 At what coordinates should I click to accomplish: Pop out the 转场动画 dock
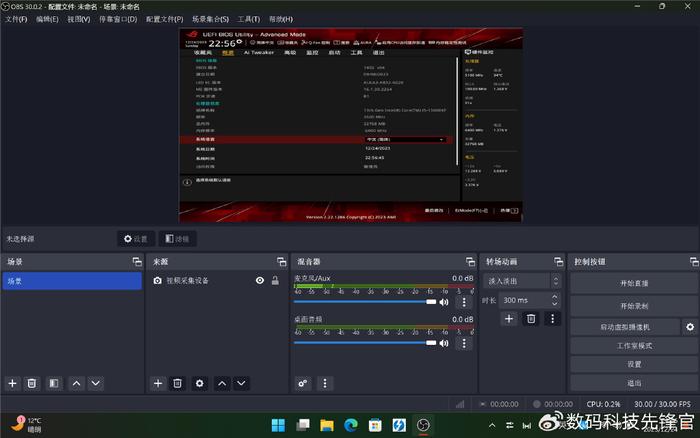pos(558,262)
